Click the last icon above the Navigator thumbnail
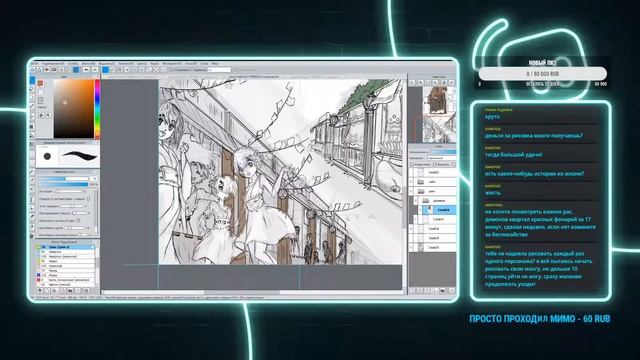The height and width of the screenshot is (360, 640). pos(451,82)
